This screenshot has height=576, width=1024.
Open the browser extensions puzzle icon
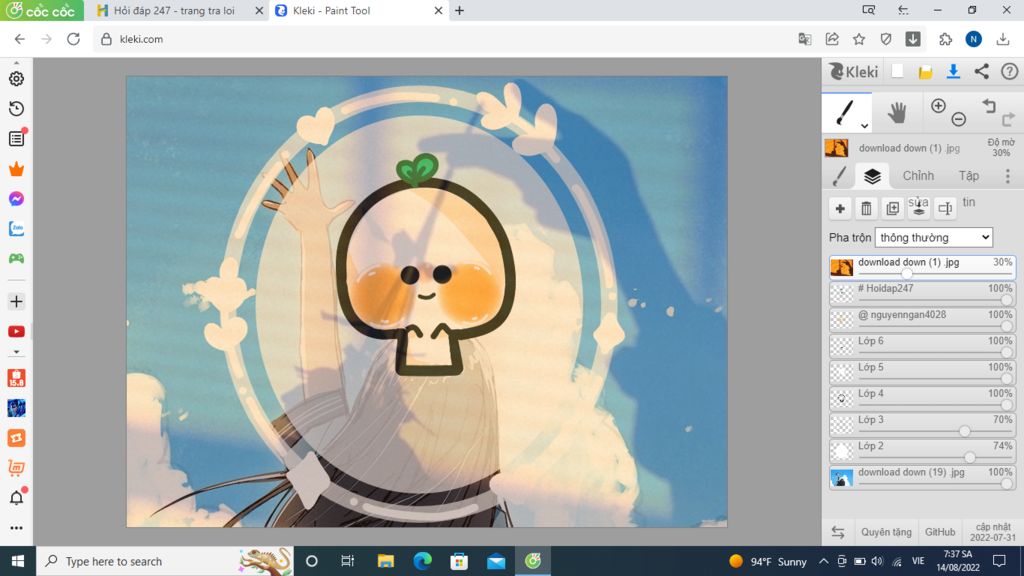click(x=945, y=39)
